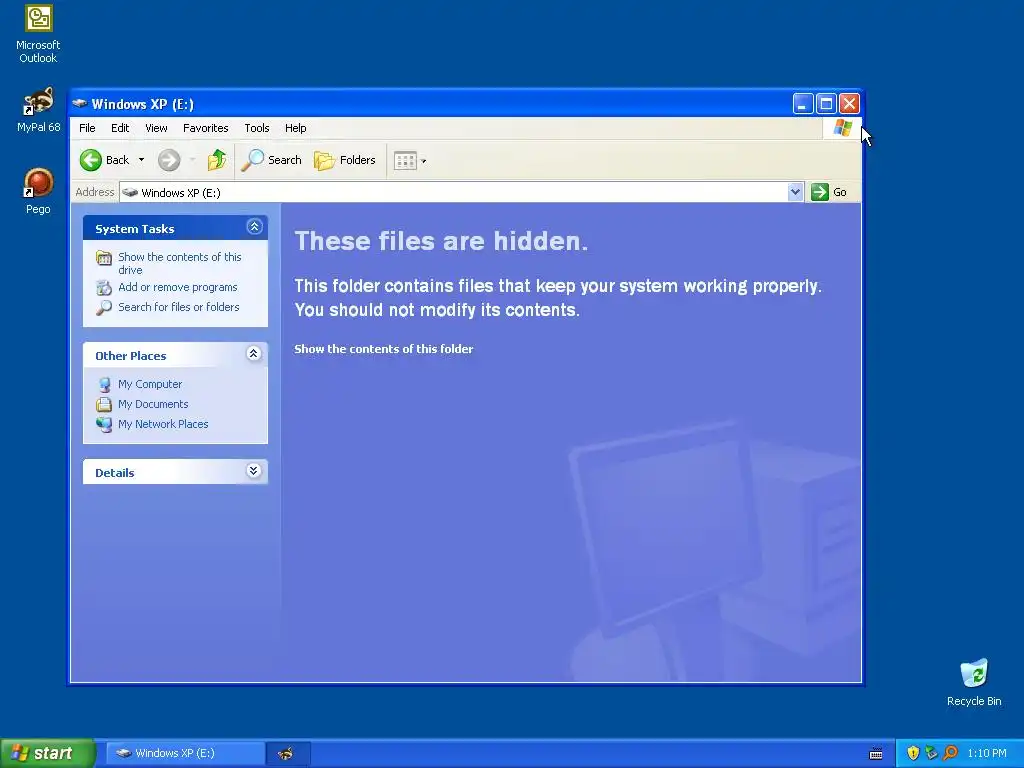1024x768 pixels.
Task: Click the green Back arrow icon
Action: [91, 160]
